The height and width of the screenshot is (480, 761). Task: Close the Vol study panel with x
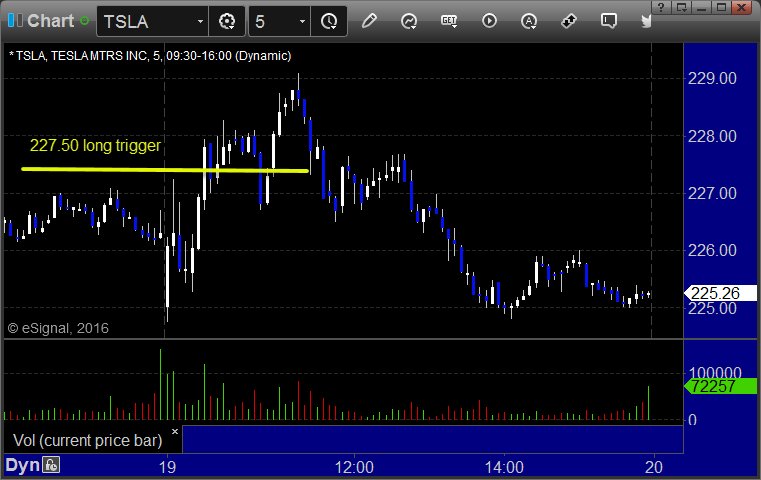click(x=175, y=431)
